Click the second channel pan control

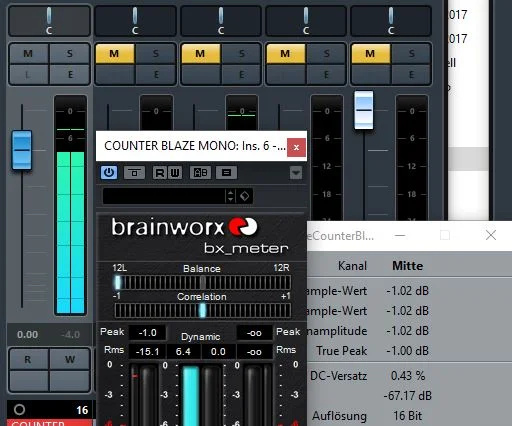point(135,21)
